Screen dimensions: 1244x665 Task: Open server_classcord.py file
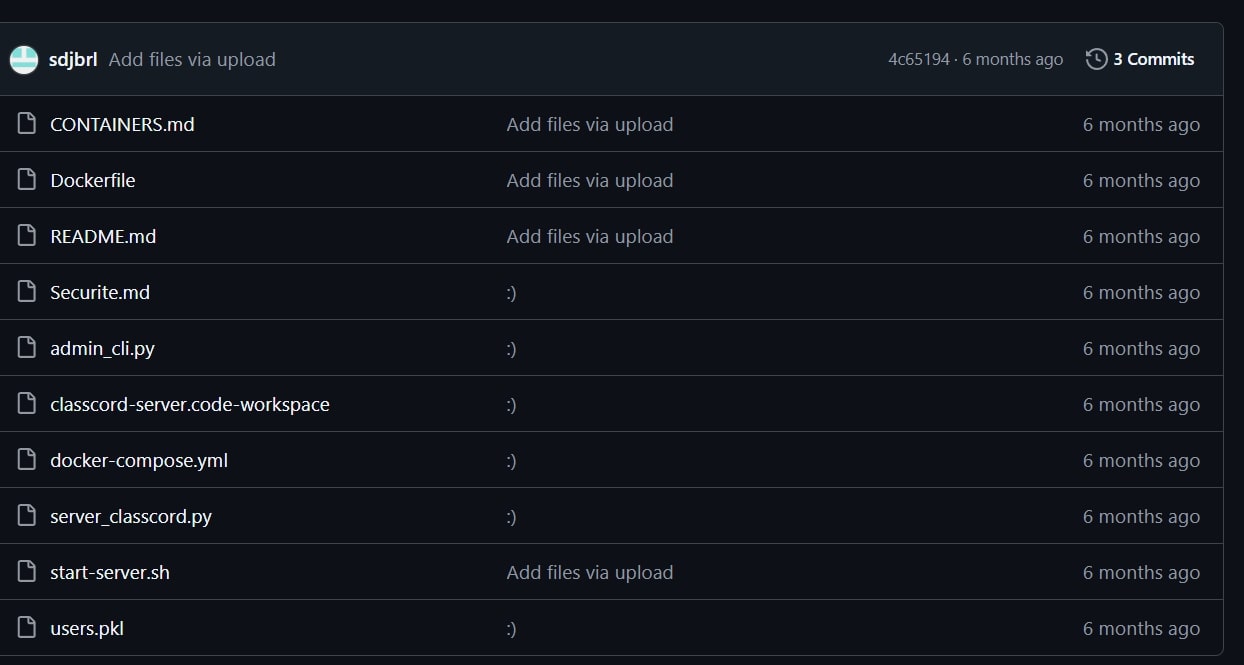click(x=131, y=516)
